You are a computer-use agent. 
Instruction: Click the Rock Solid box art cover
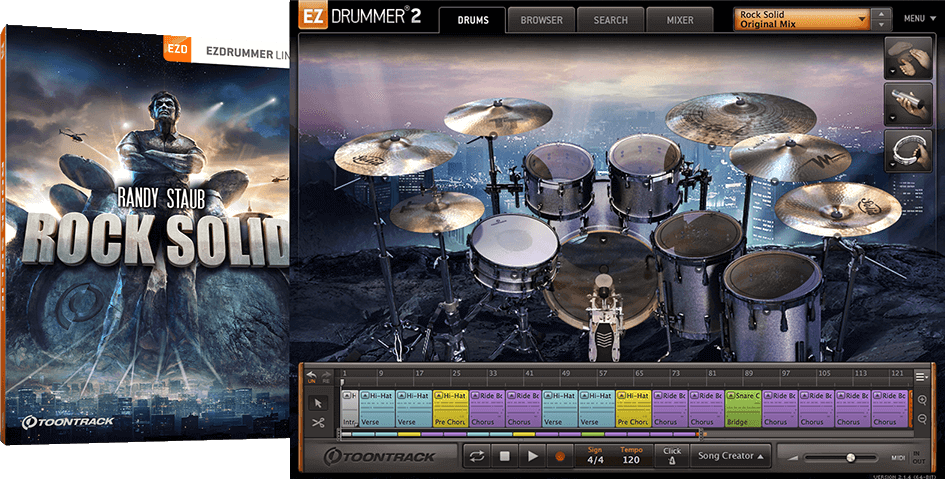coord(145,235)
